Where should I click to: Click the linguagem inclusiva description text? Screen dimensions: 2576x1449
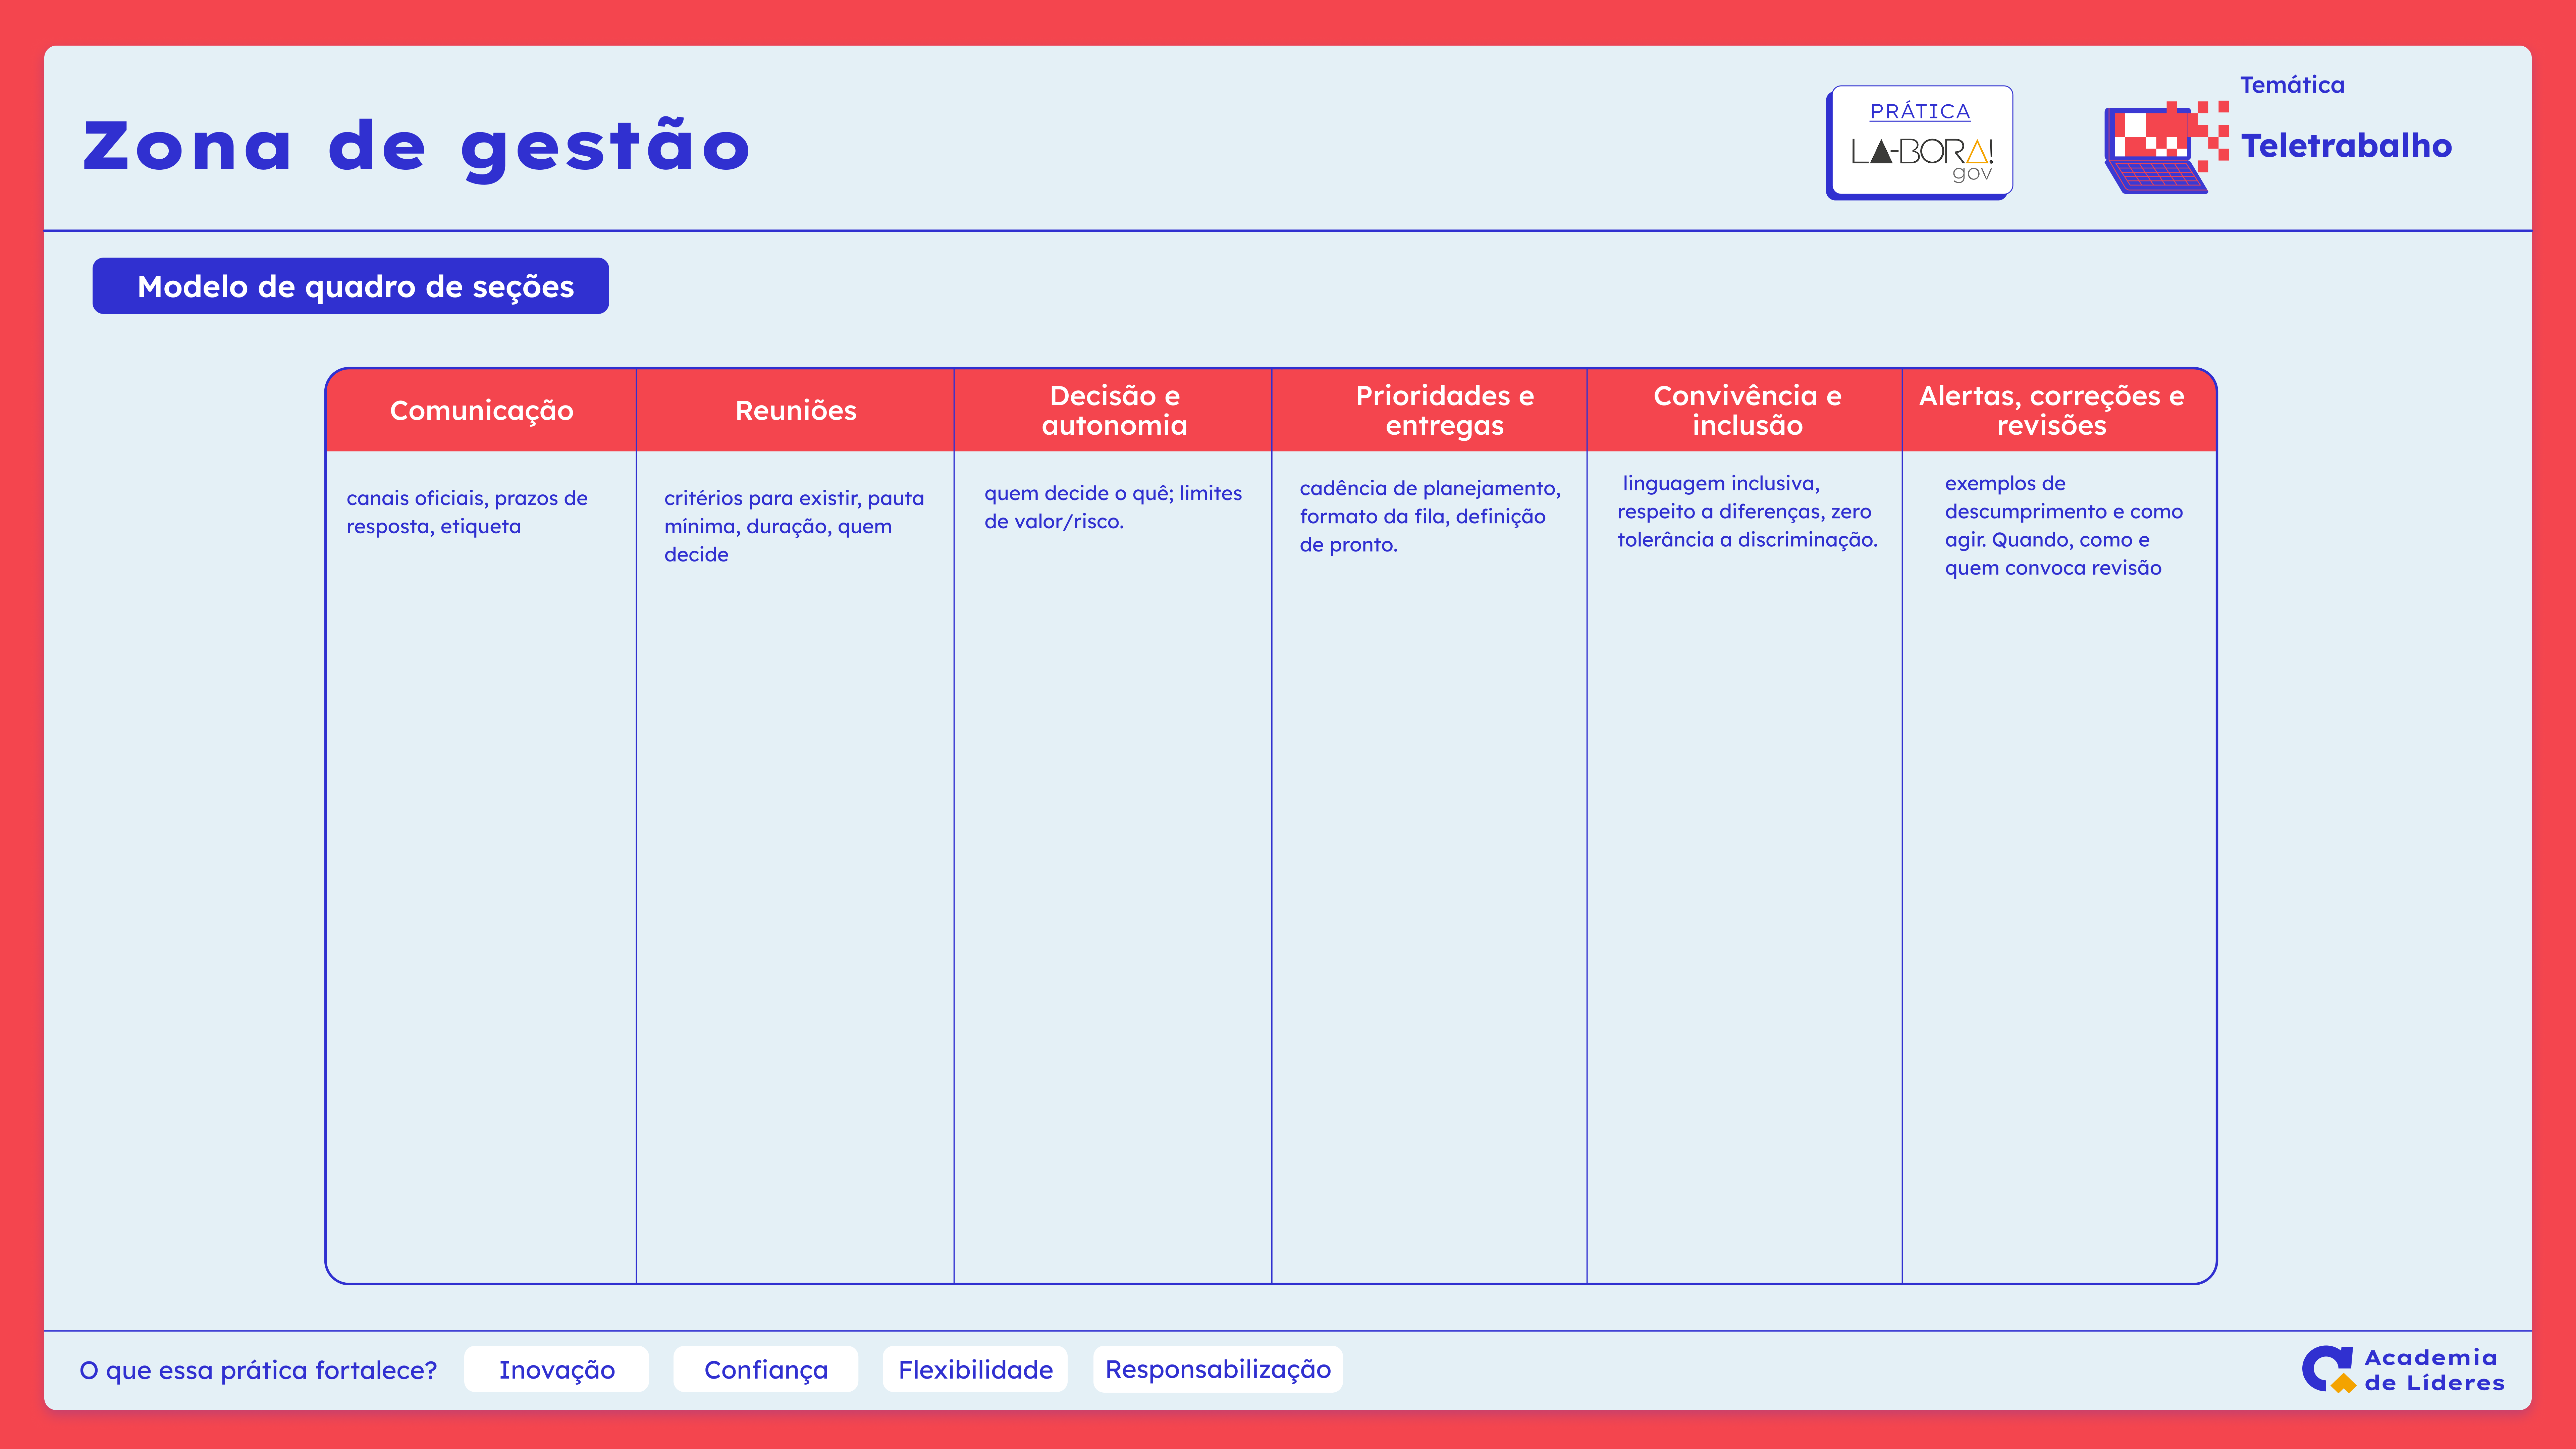click(1747, 511)
